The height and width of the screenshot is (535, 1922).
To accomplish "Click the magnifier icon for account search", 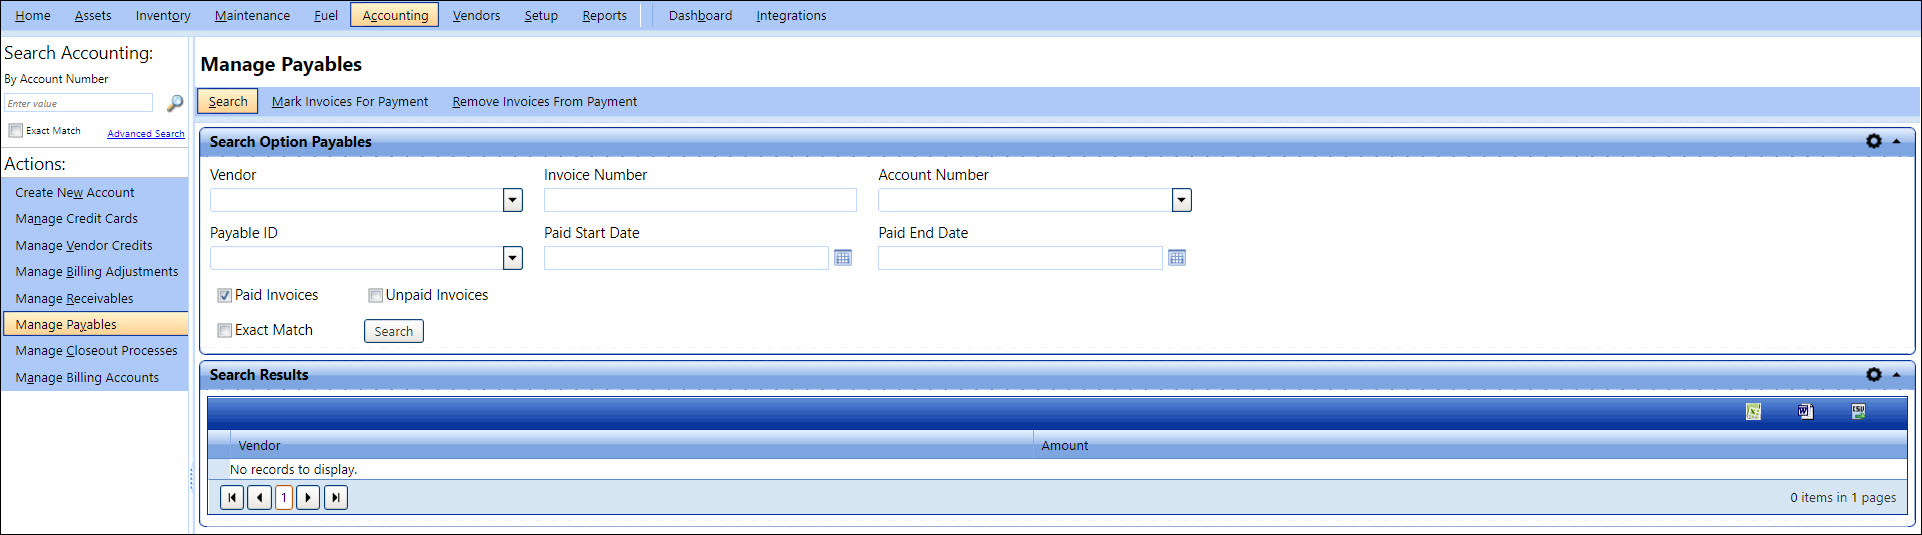I will point(175,103).
